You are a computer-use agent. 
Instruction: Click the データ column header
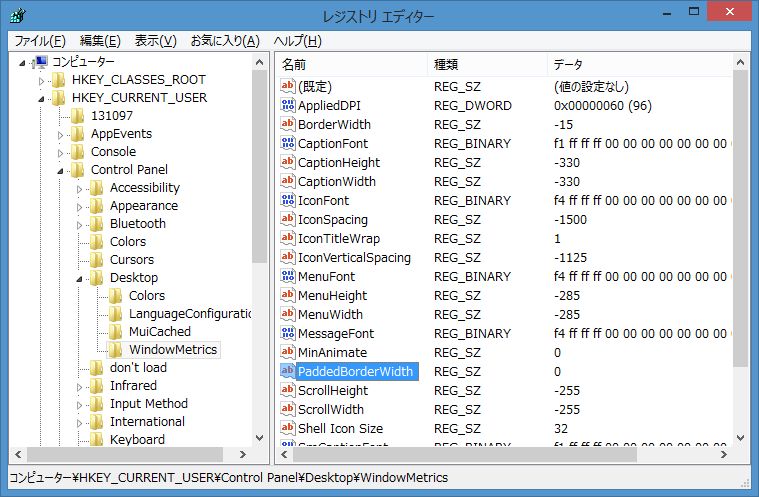click(x=640, y=64)
